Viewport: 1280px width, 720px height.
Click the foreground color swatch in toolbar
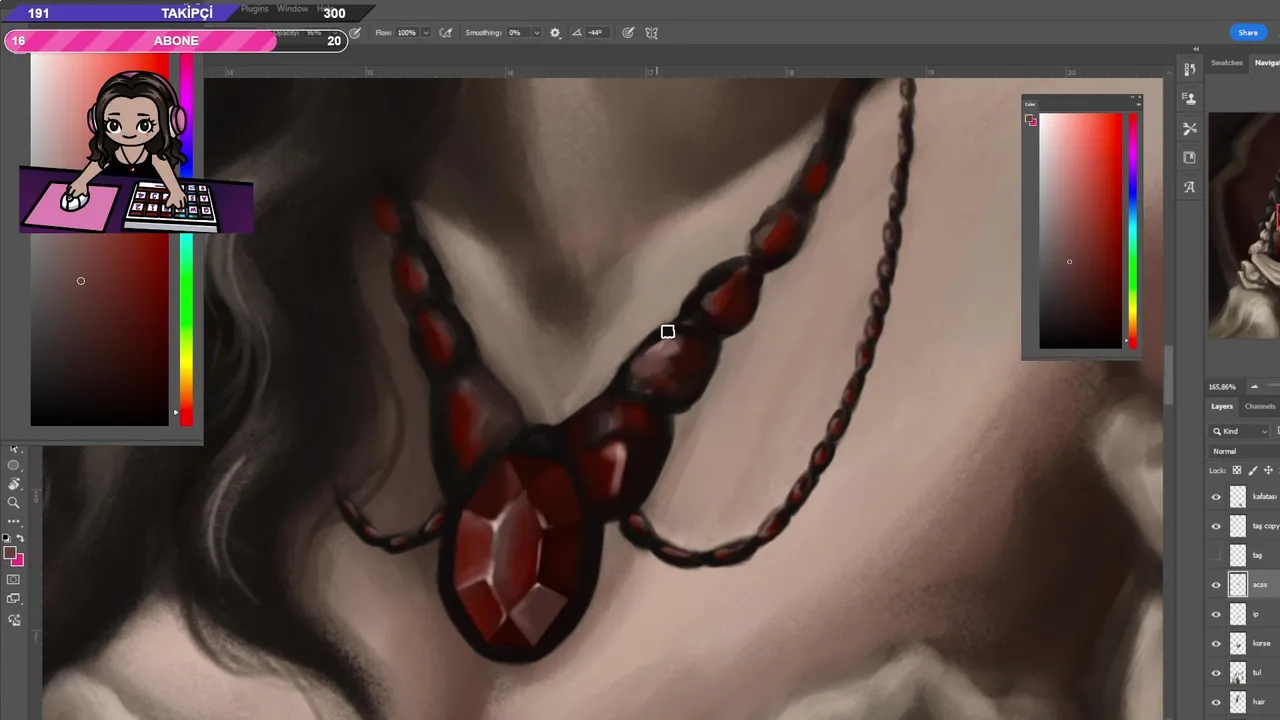[x=9, y=552]
